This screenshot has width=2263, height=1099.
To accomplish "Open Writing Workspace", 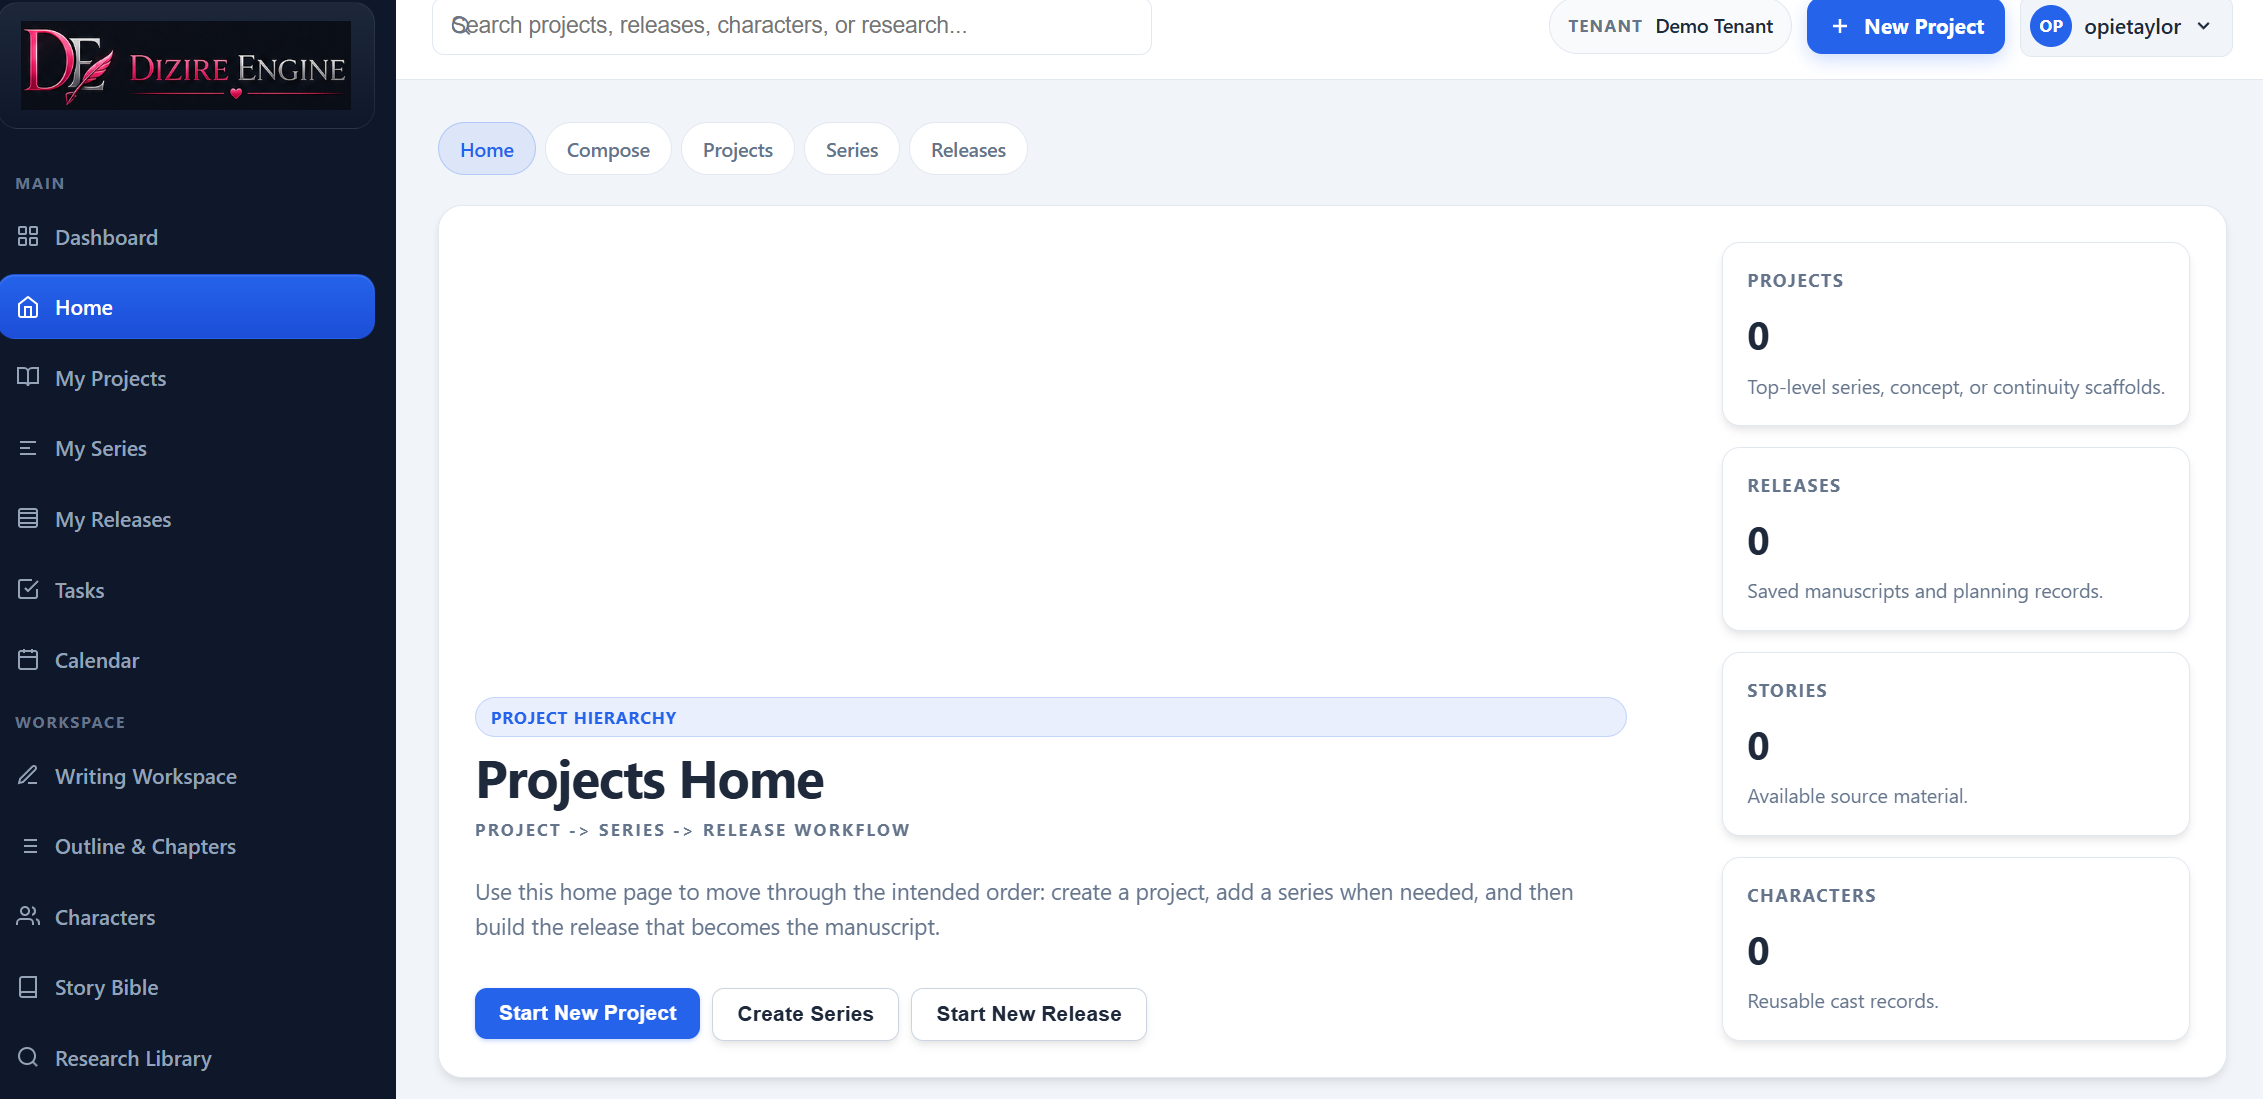I will (187, 776).
